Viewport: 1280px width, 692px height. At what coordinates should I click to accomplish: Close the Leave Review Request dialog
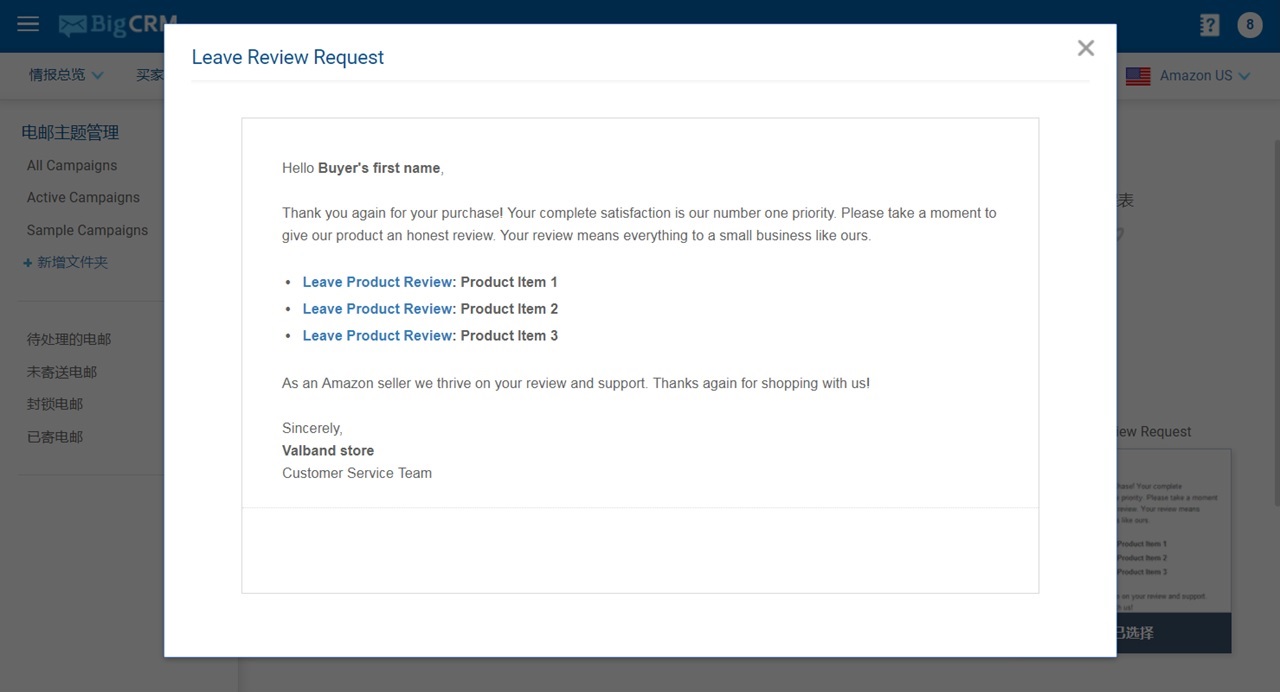click(x=1085, y=48)
